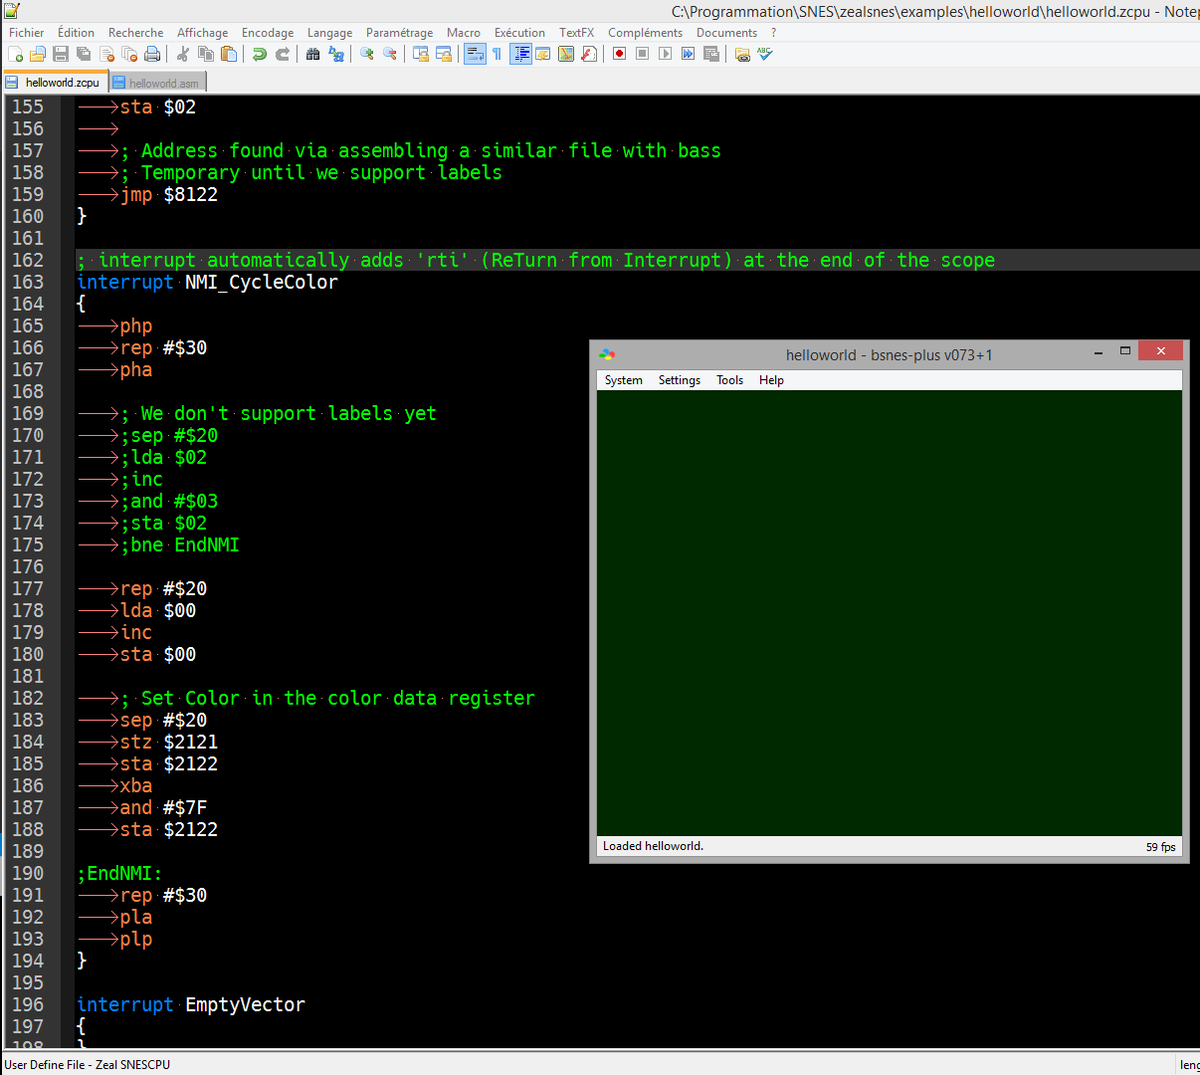
Task: Click the Save All toolbar icon
Action: pos(84,54)
